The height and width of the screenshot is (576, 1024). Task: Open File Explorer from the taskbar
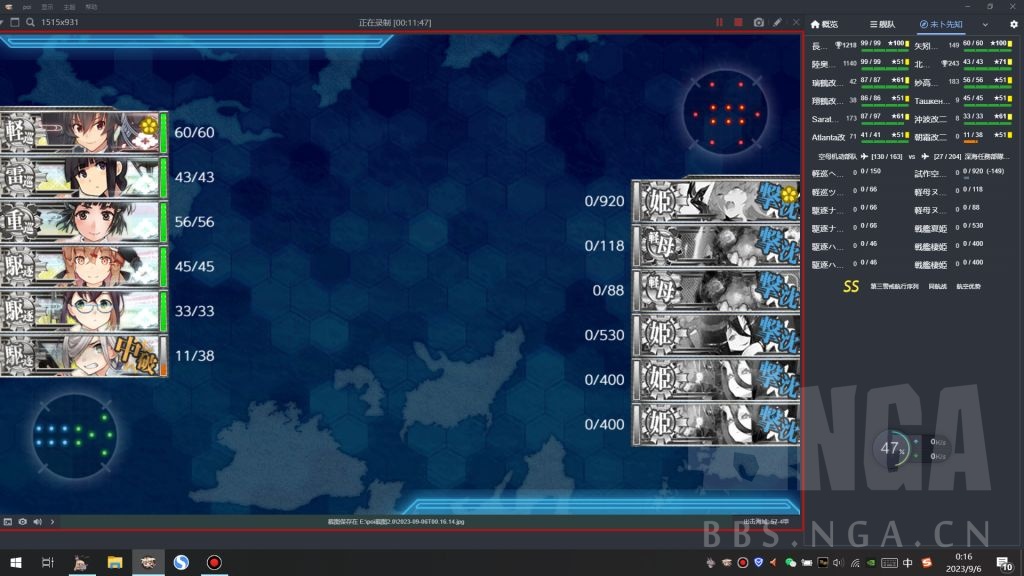click(115, 563)
